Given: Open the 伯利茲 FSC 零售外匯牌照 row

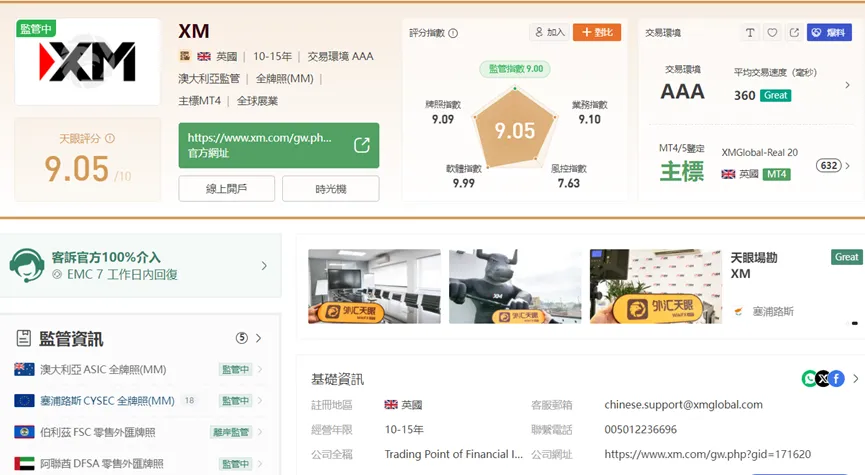Looking at the screenshot, I should 138,432.
